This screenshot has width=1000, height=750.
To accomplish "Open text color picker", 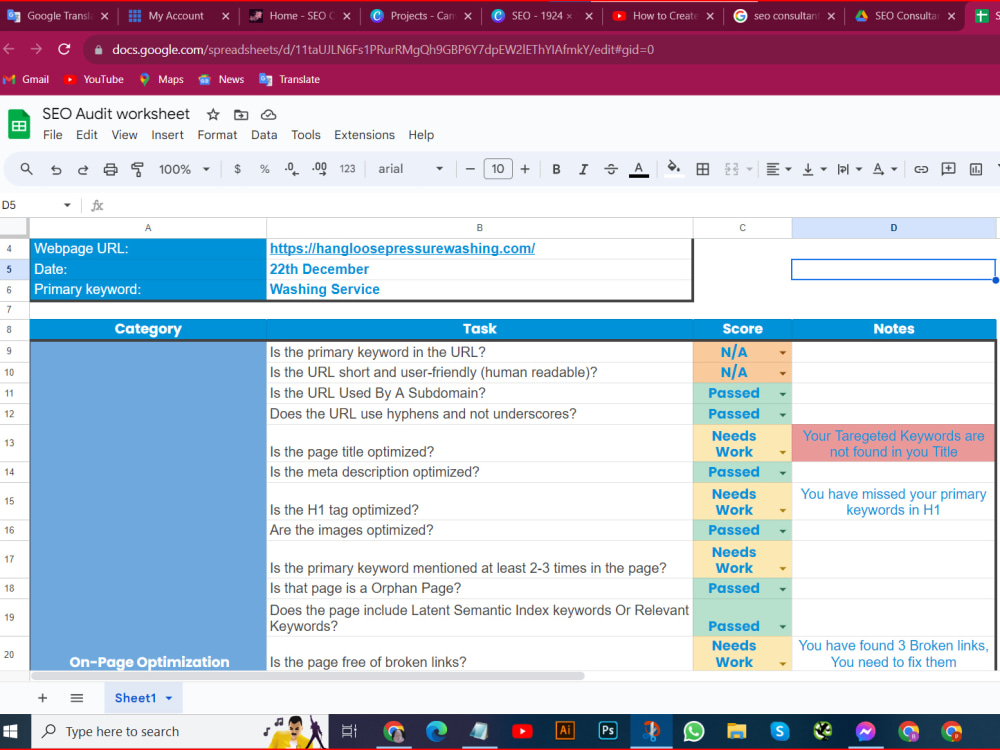I will [638, 169].
